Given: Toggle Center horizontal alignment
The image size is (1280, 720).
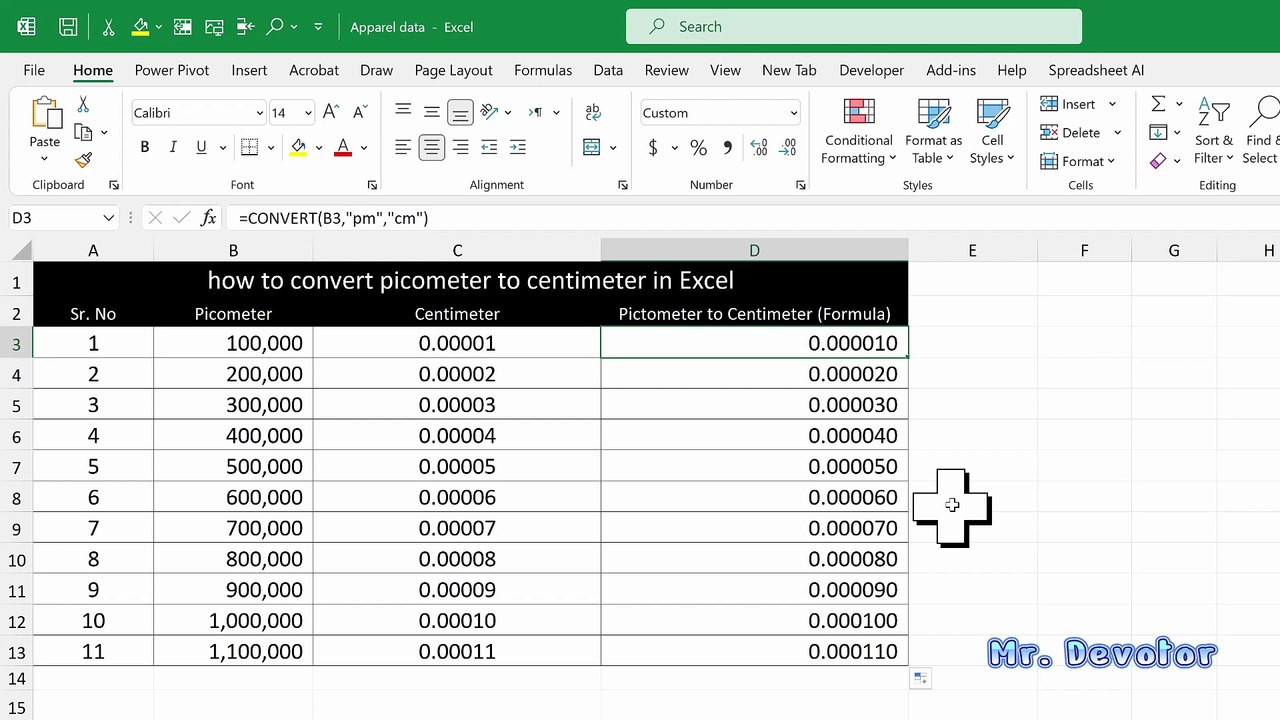Looking at the screenshot, I should pyautogui.click(x=432, y=148).
